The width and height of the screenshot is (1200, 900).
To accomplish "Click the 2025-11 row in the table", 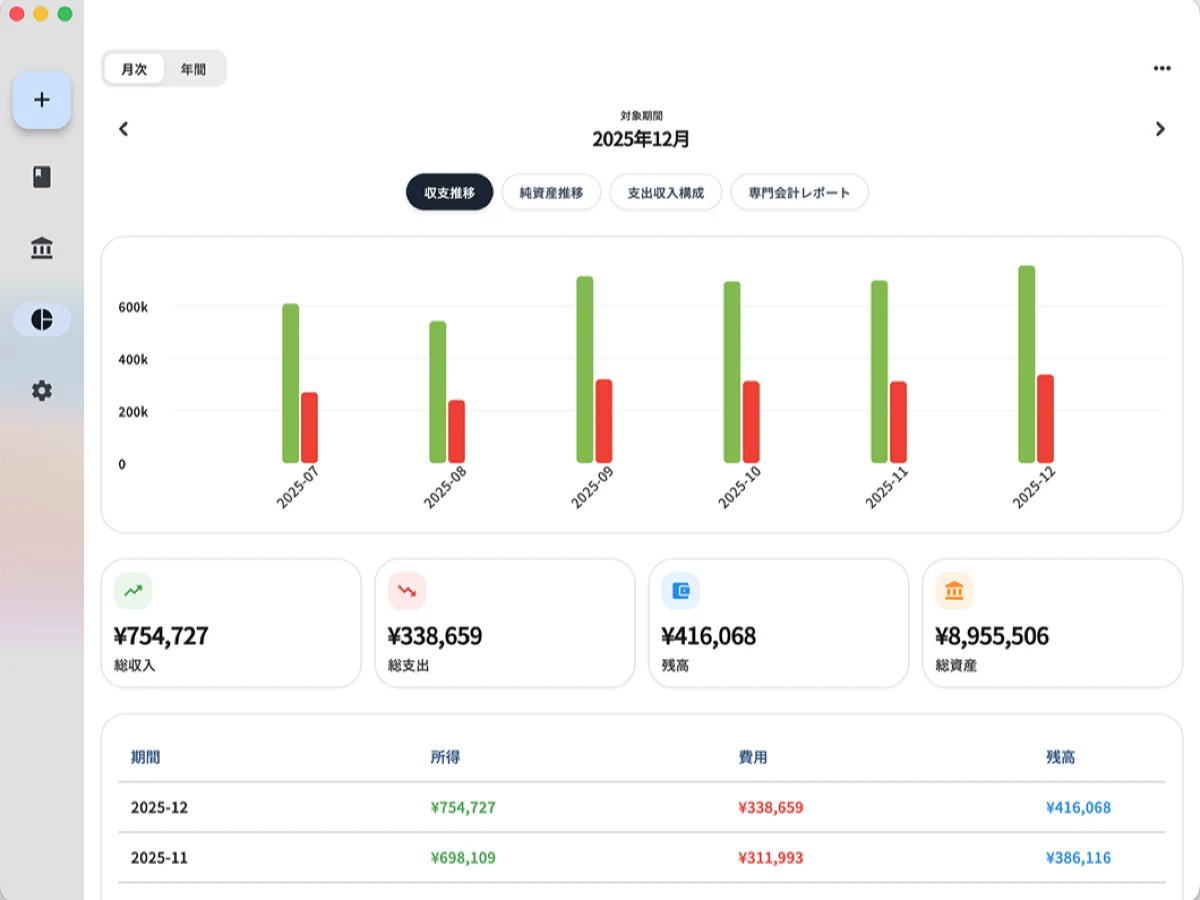I will click(640, 858).
